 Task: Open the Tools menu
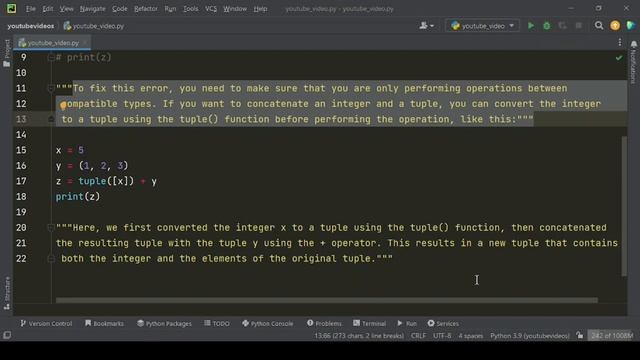(191, 9)
